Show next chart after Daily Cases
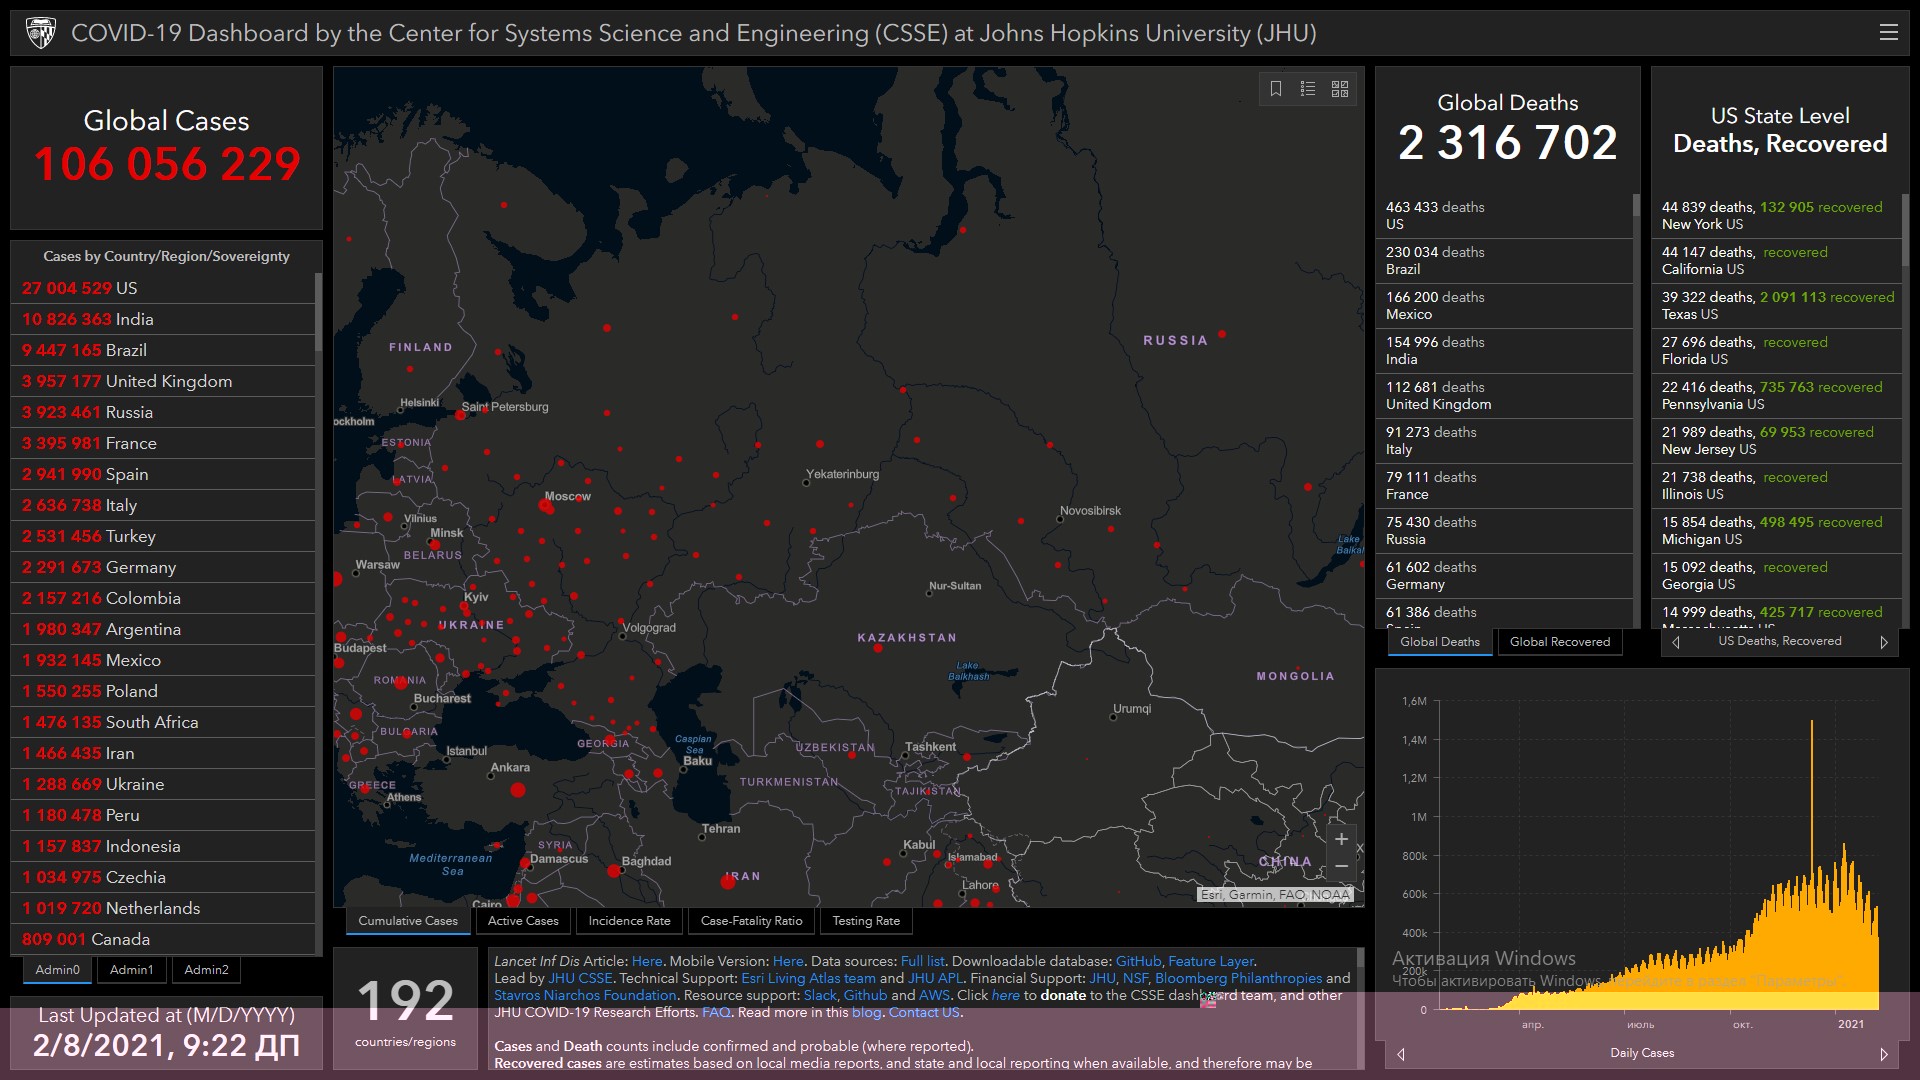Viewport: 1920px width, 1080px height. (1884, 1054)
